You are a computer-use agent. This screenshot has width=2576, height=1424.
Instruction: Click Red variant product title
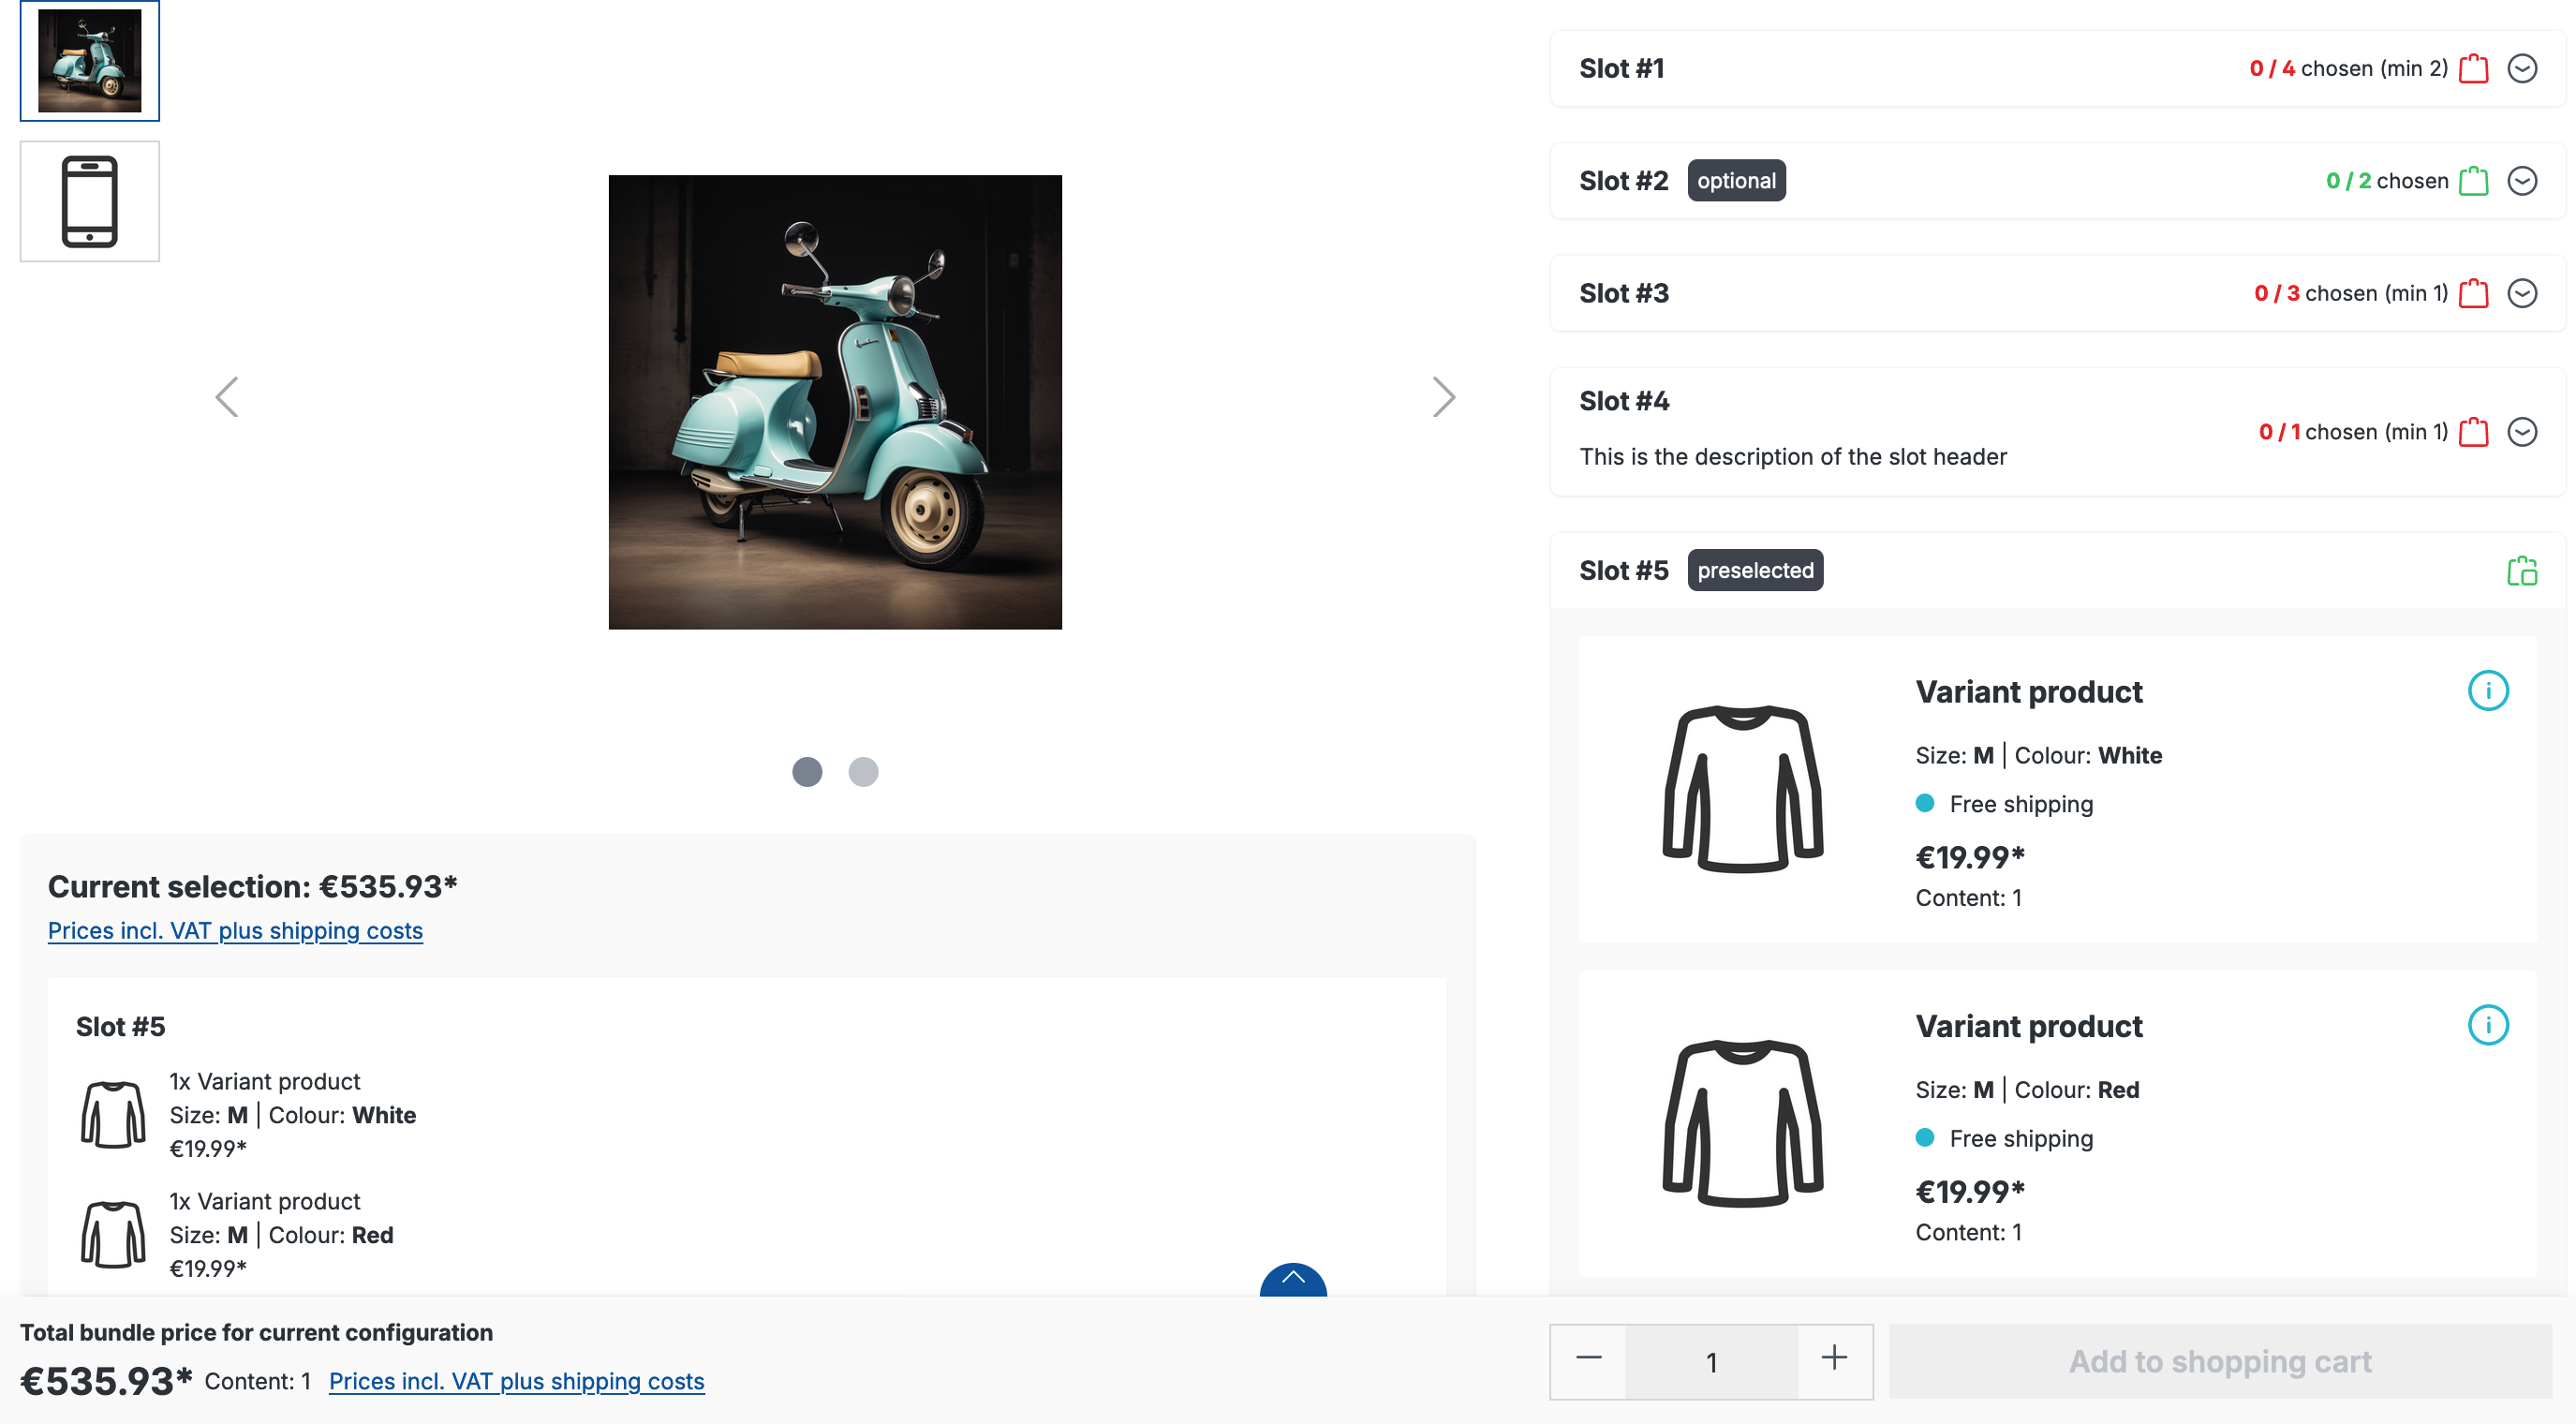click(2029, 1026)
